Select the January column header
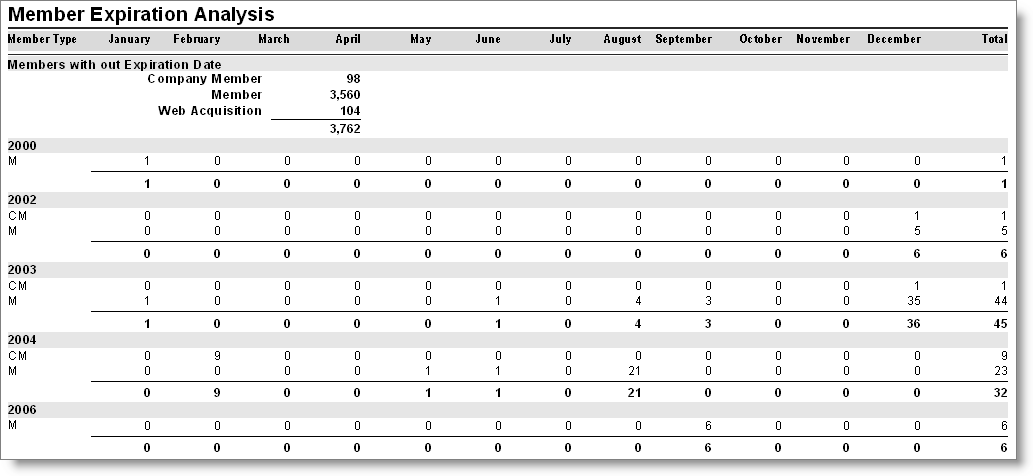1033x476 pixels. coord(129,39)
